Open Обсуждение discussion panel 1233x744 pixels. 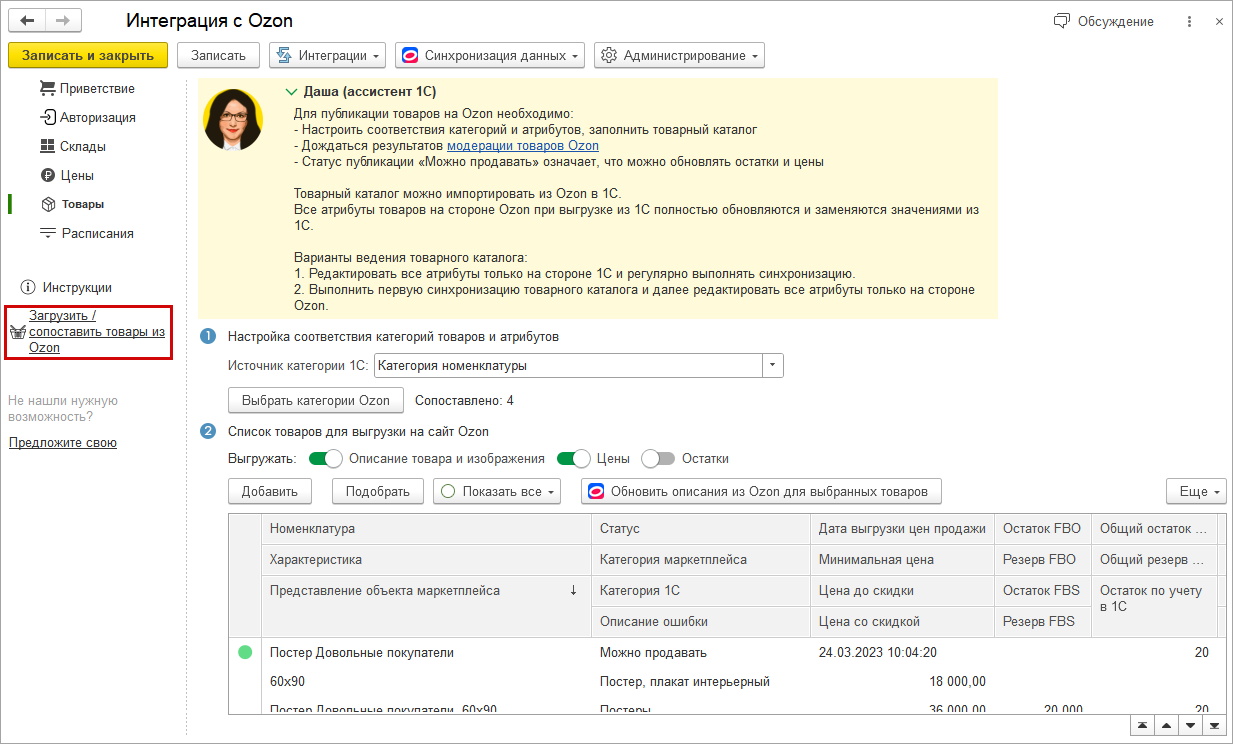point(1103,21)
